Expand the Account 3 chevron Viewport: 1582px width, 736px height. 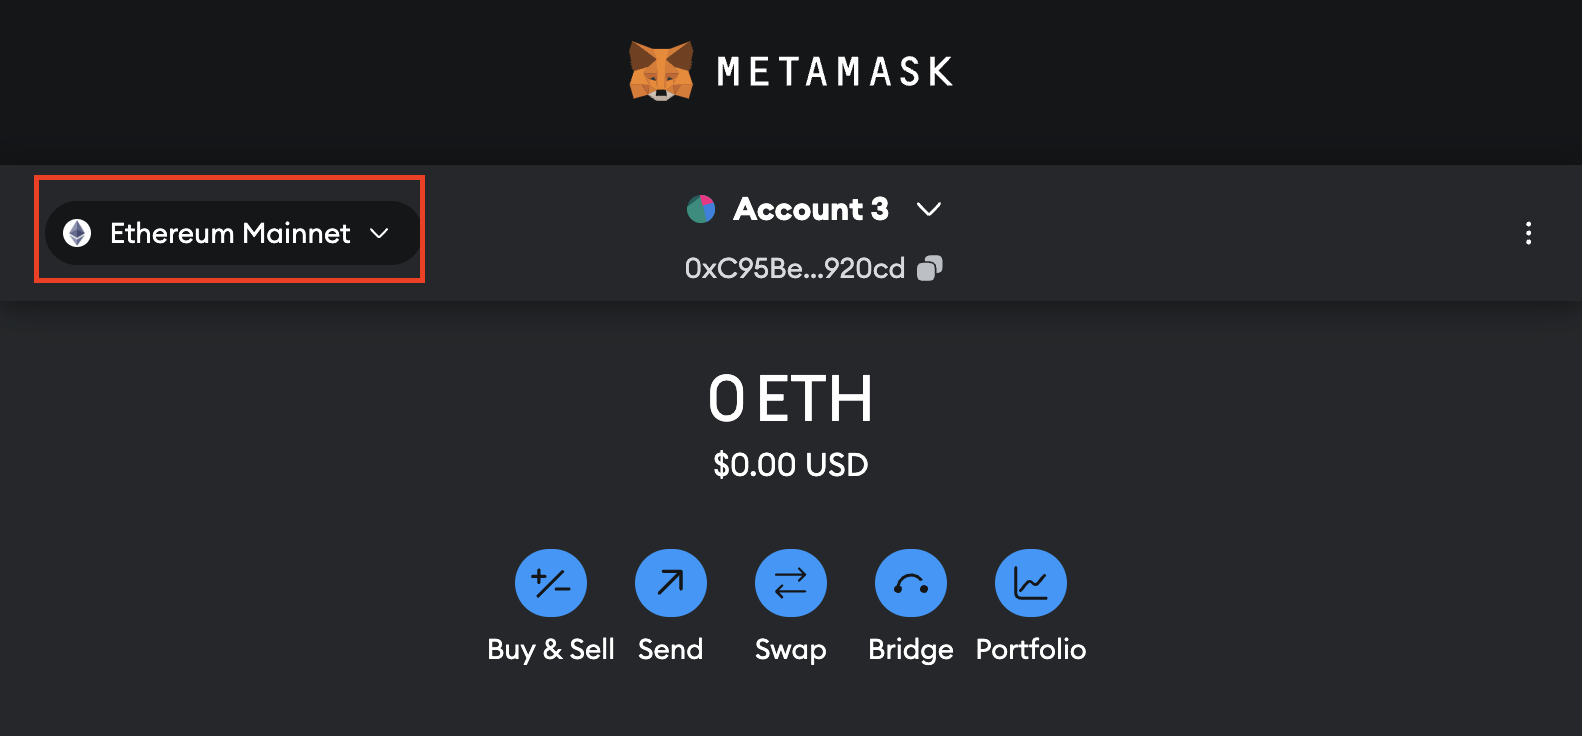click(x=929, y=209)
